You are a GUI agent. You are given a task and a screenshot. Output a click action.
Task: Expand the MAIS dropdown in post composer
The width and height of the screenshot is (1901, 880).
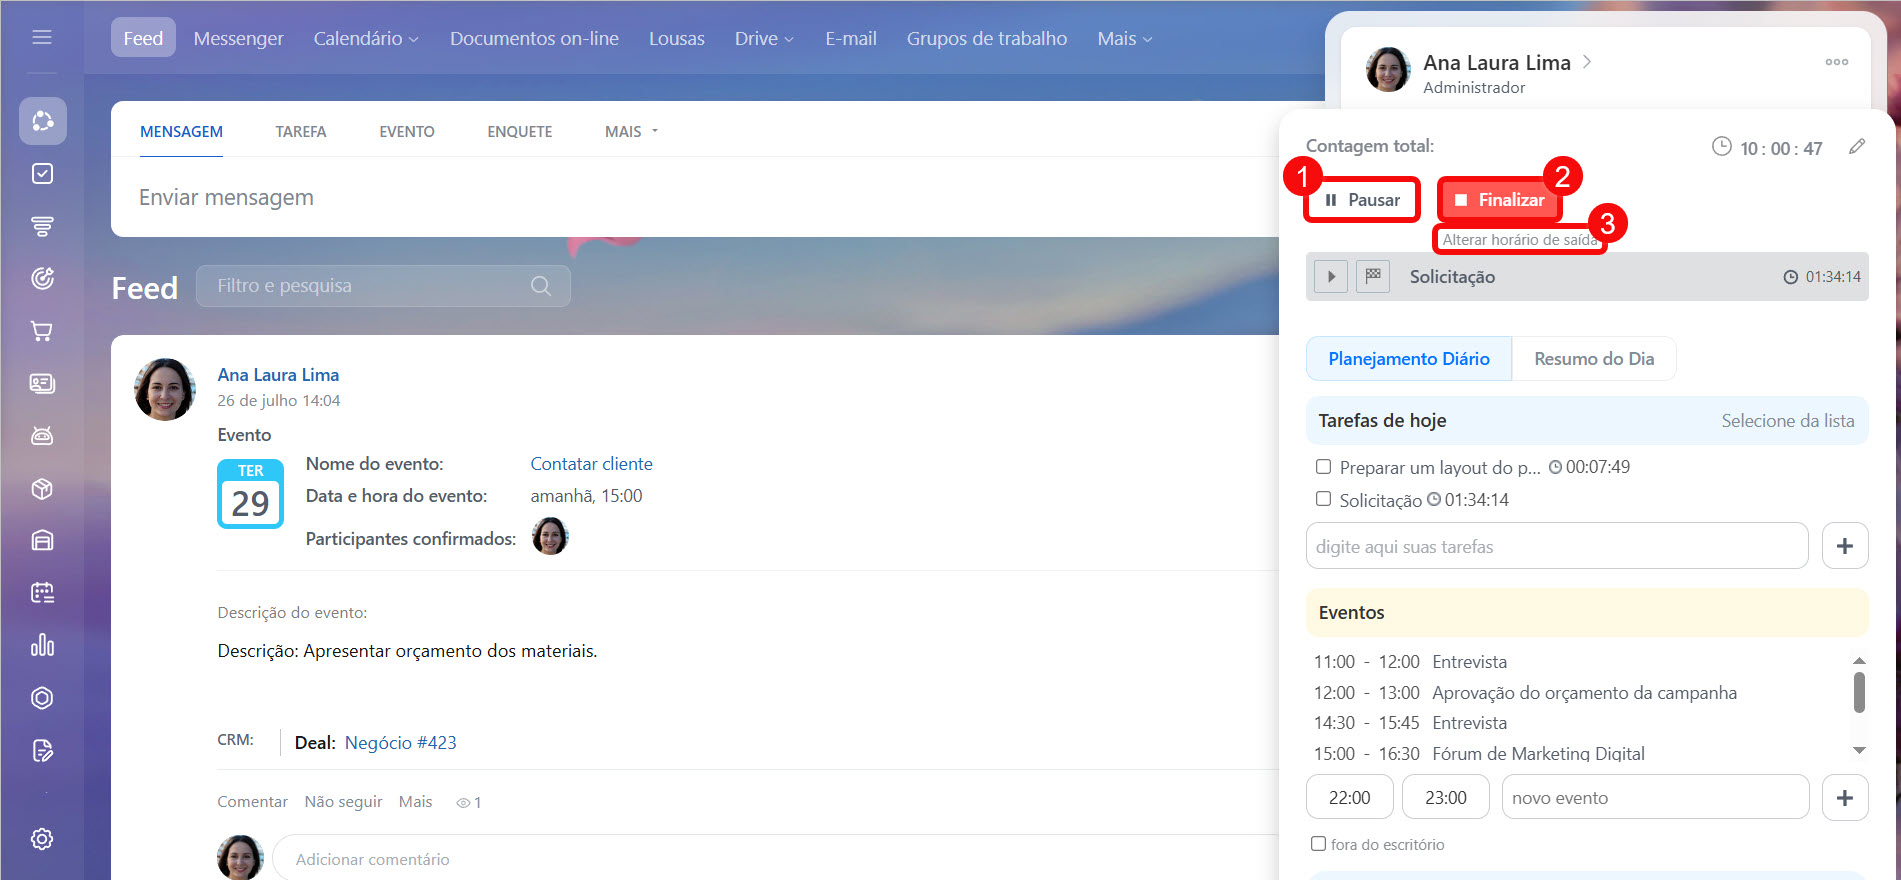(632, 132)
